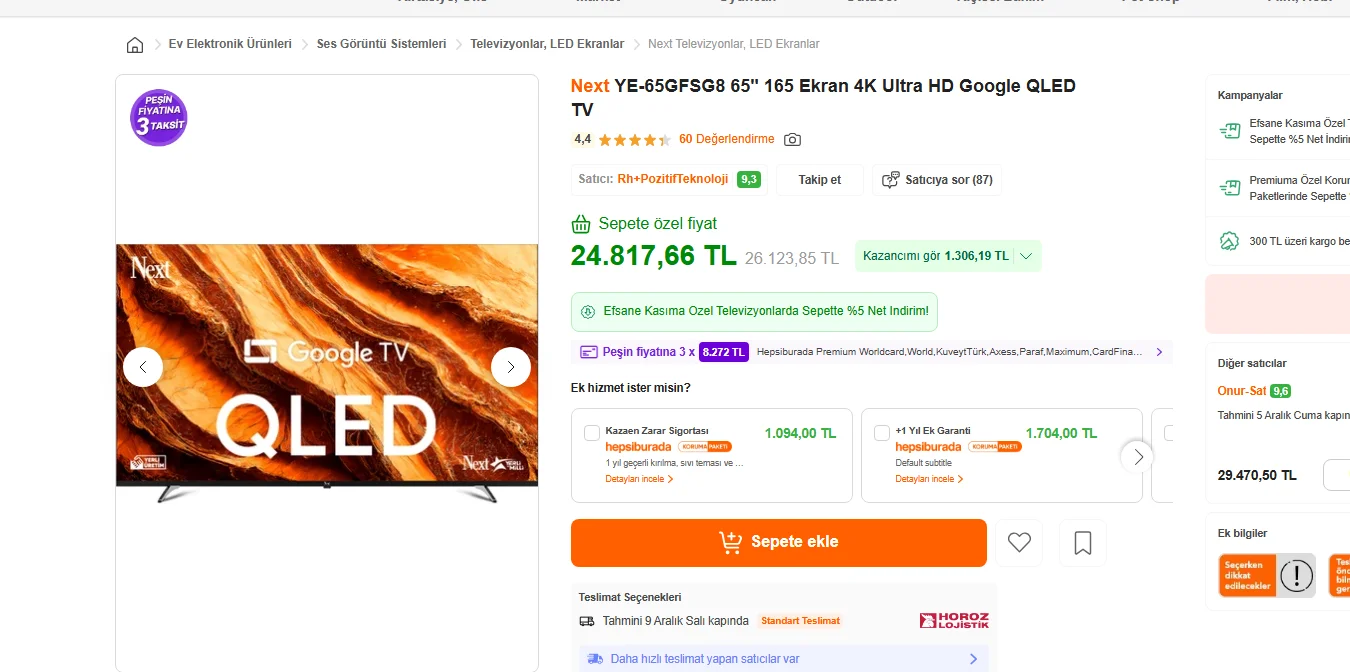Save product with bookmark icon

1082,543
